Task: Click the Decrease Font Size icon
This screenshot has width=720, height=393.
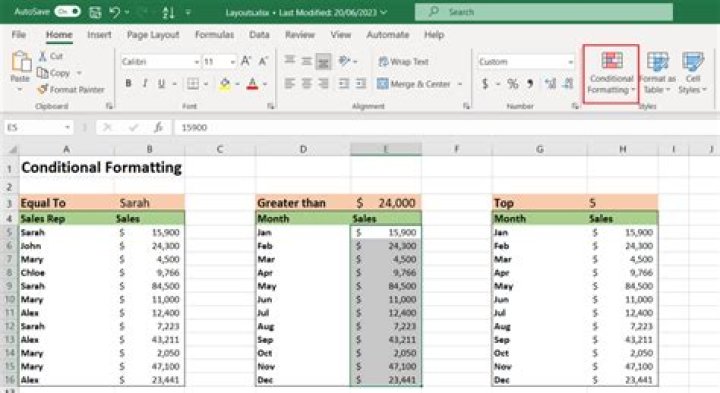Action: tap(264, 61)
